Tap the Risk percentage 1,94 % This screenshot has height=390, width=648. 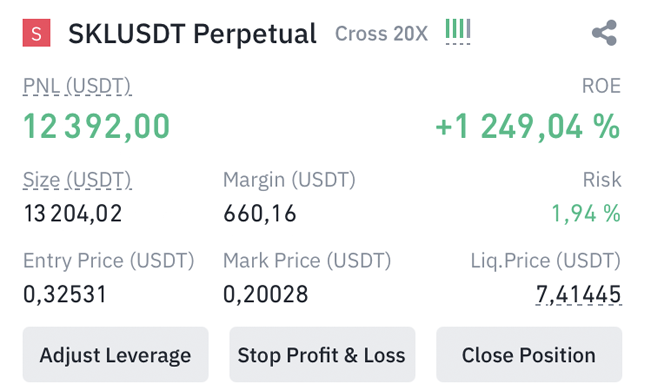tap(586, 214)
